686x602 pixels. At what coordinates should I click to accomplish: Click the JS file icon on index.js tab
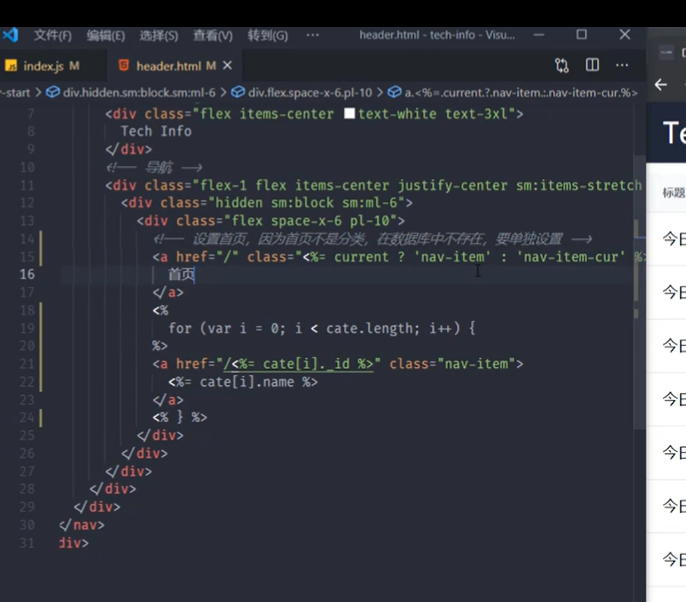pos(11,66)
